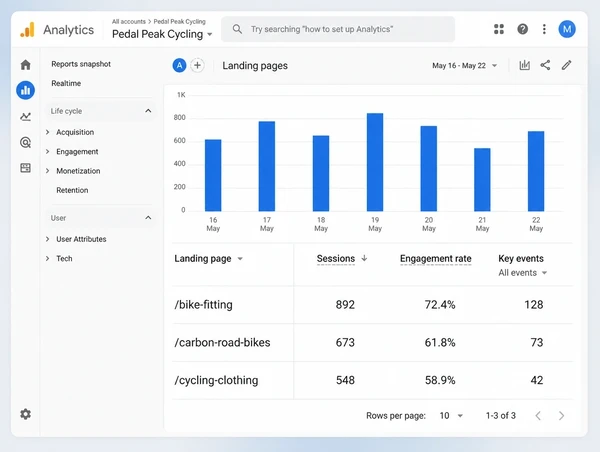Click the May 21 bar in chart
Screen dimensions: 600x452
482,179
